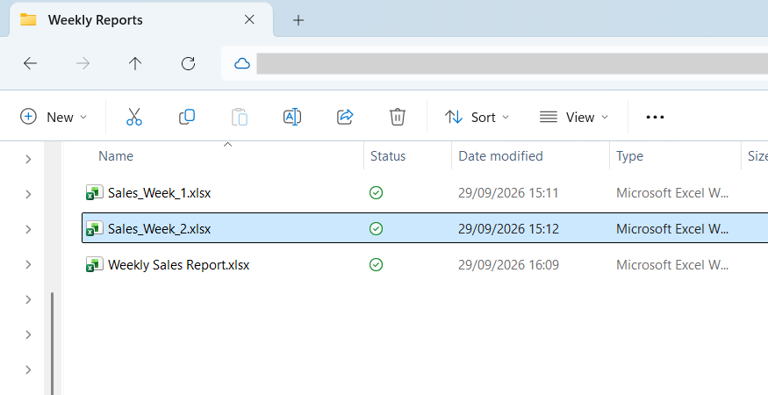Screen dimensions: 768x395
Task: Click the Weekly Reports folder icon in tab
Action: [x=28, y=20]
